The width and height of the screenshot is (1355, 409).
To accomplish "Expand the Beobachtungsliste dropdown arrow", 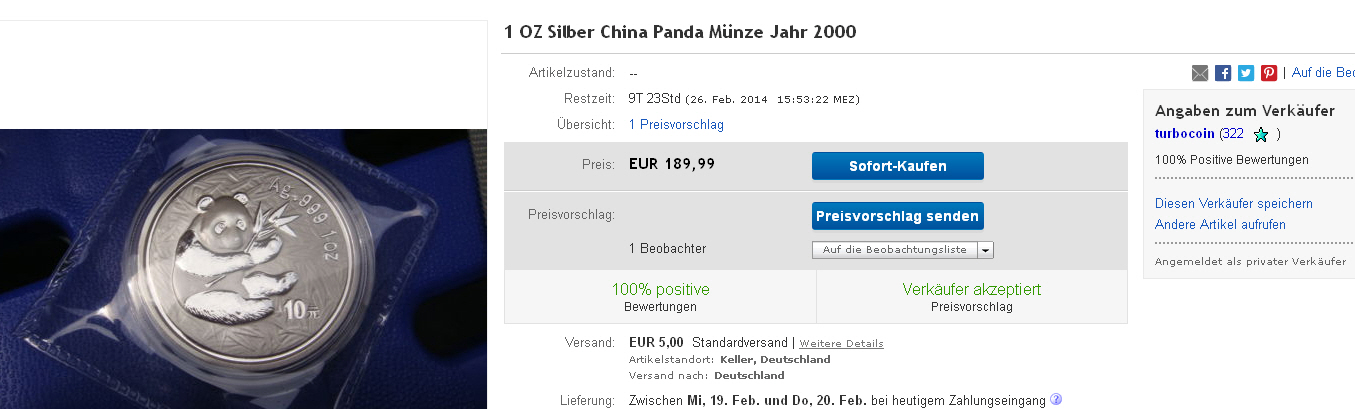I will pos(985,250).
